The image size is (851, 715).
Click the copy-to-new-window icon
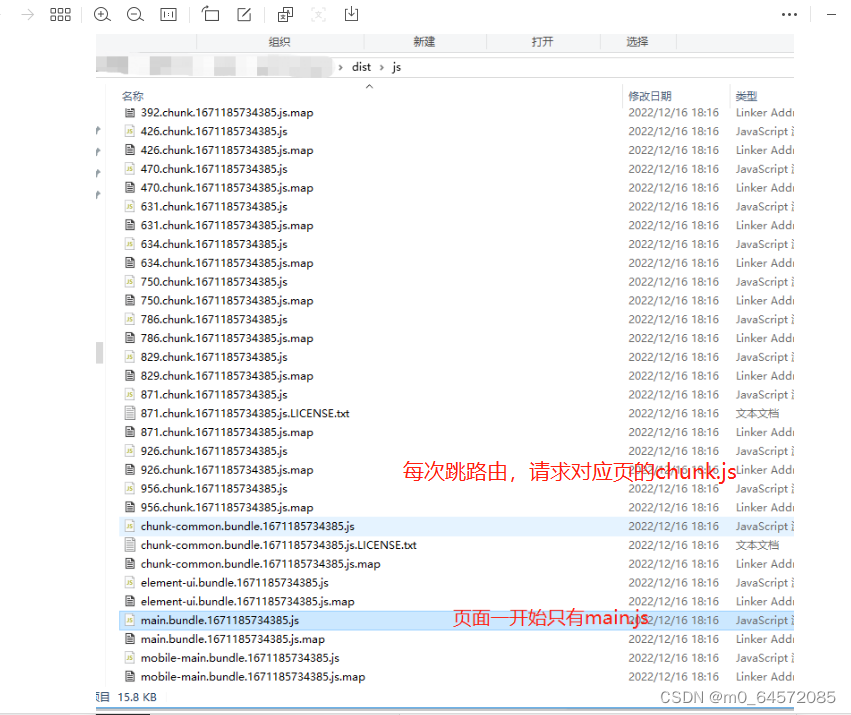(x=283, y=14)
